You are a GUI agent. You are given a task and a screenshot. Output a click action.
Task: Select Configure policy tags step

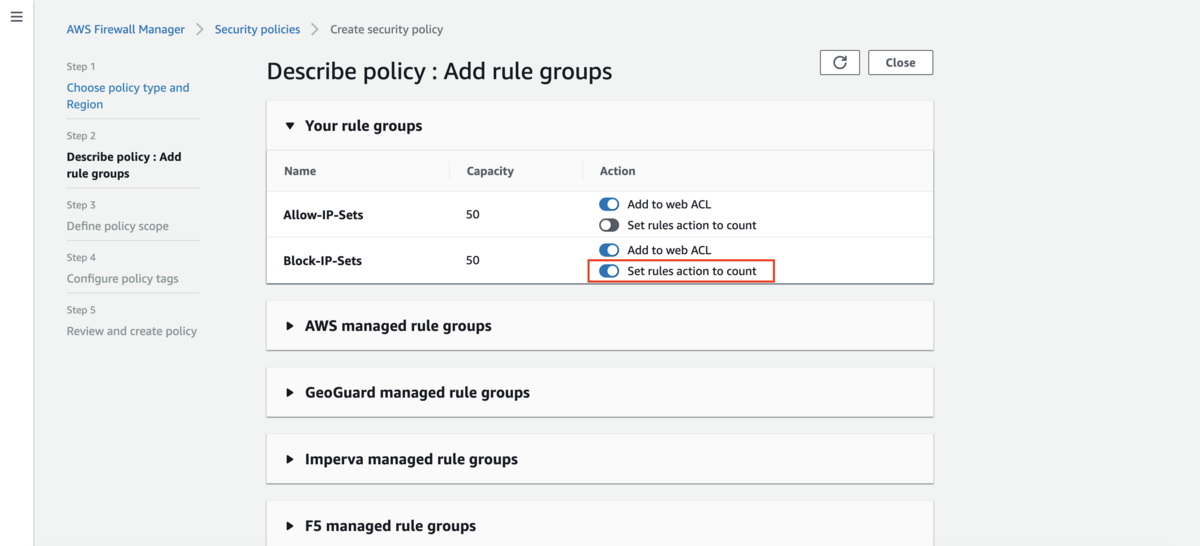point(122,279)
